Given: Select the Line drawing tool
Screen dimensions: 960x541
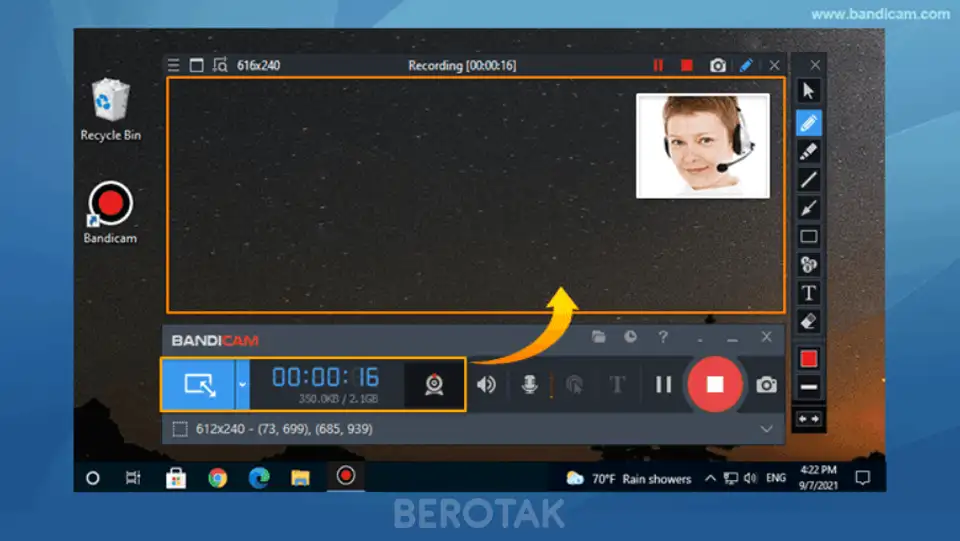Looking at the screenshot, I should [808, 179].
